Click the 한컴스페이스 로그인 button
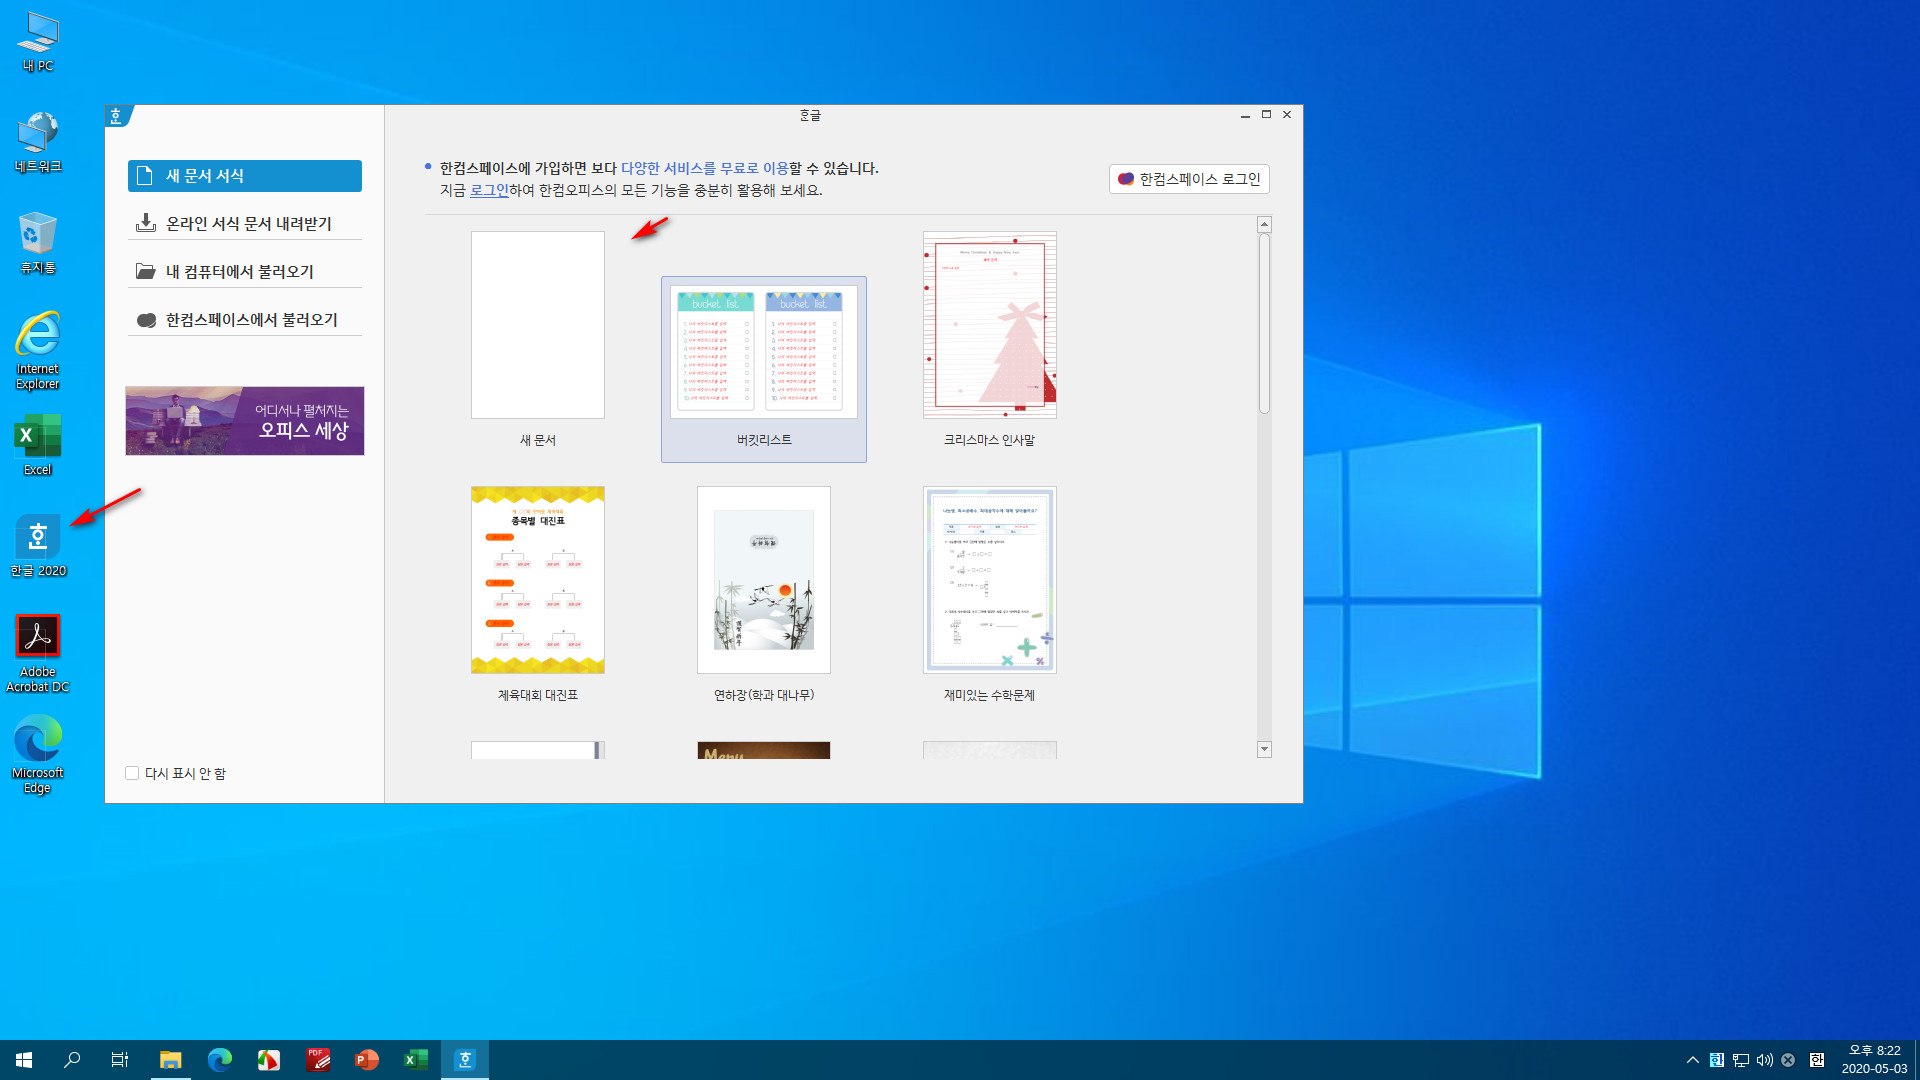Image resolution: width=1920 pixels, height=1080 pixels. pyautogui.click(x=1189, y=179)
